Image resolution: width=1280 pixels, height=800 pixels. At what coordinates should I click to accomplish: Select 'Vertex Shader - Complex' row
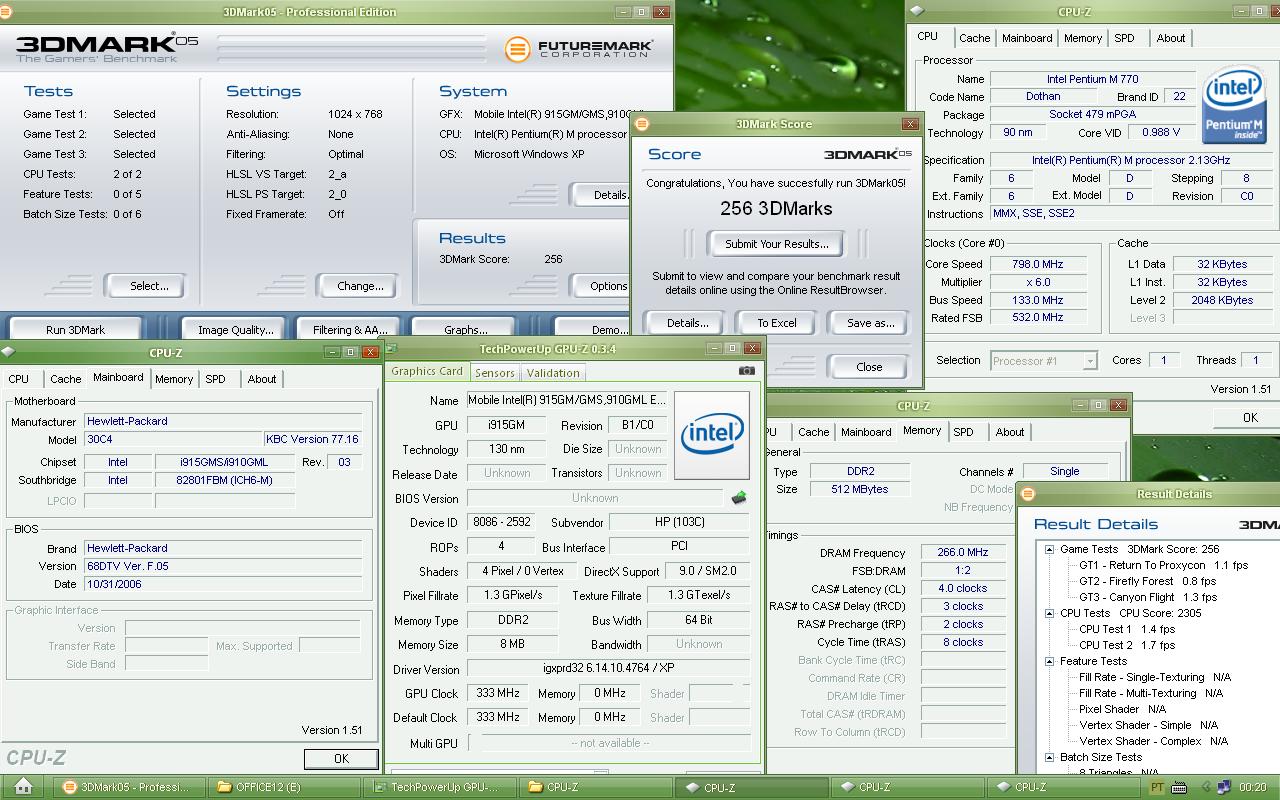(x=1153, y=741)
